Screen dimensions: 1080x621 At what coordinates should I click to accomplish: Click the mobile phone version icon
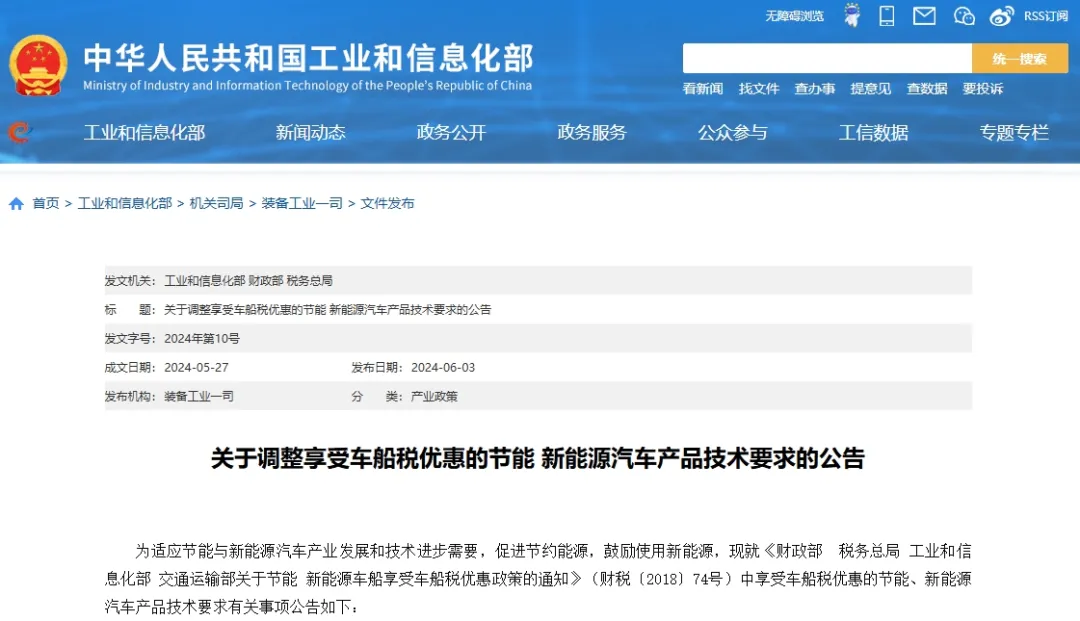tap(886, 15)
